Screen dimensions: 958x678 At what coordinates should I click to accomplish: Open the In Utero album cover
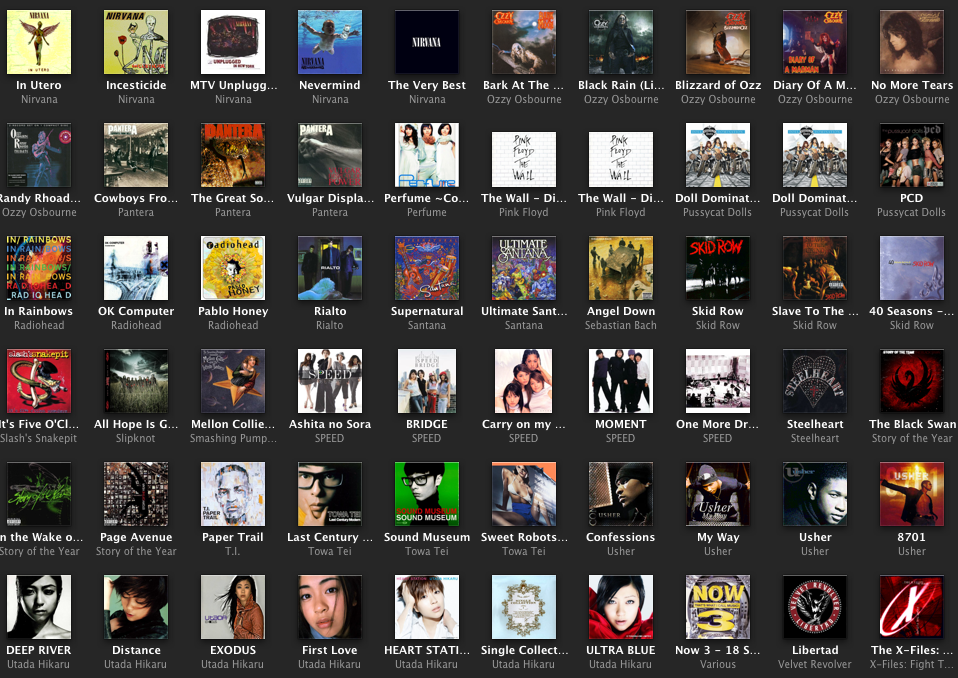[x=39, y=42]
